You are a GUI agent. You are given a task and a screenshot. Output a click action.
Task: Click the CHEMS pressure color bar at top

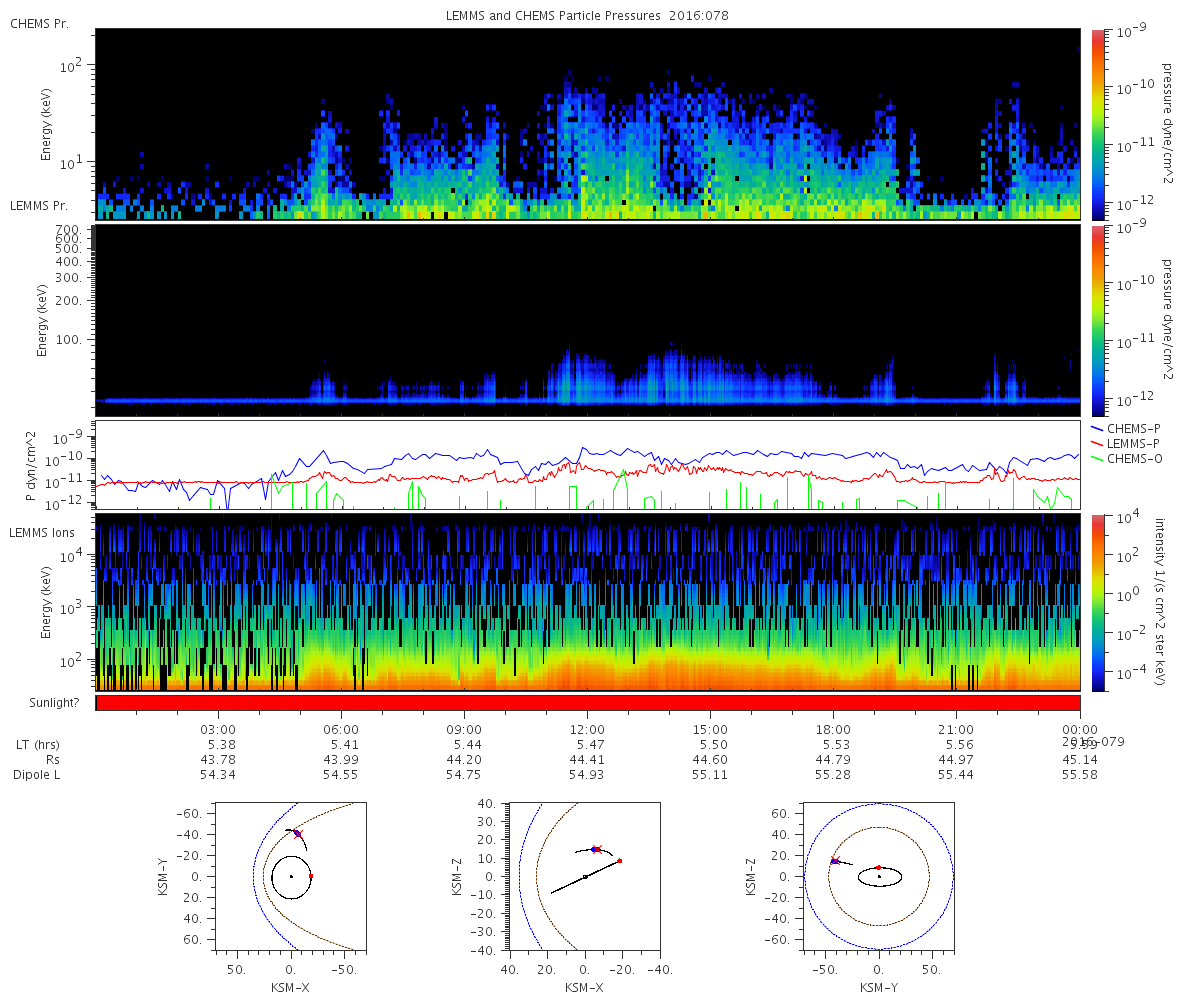pyautogui.click(x=1097, y=123)
